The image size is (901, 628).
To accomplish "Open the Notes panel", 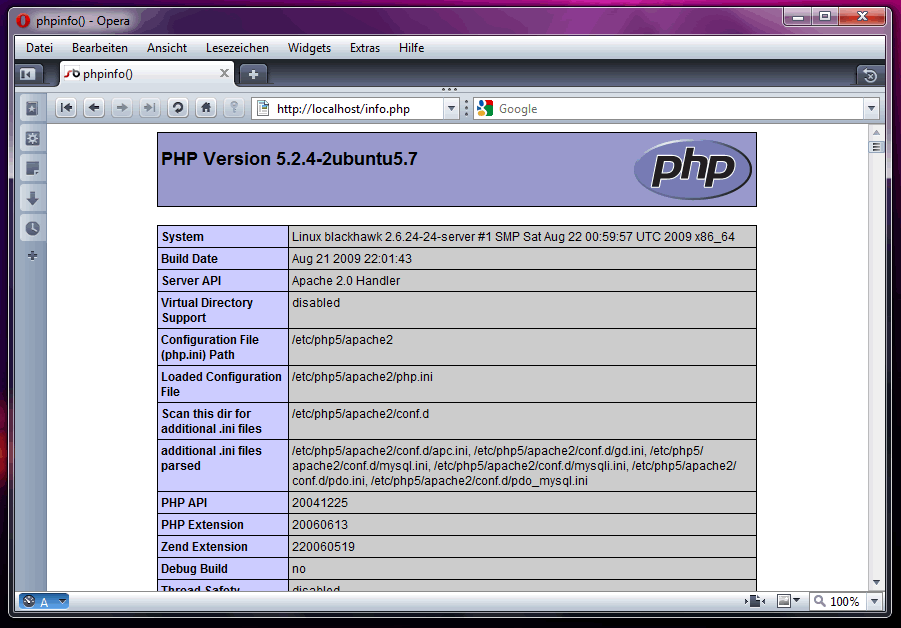I will pos(32,168).
